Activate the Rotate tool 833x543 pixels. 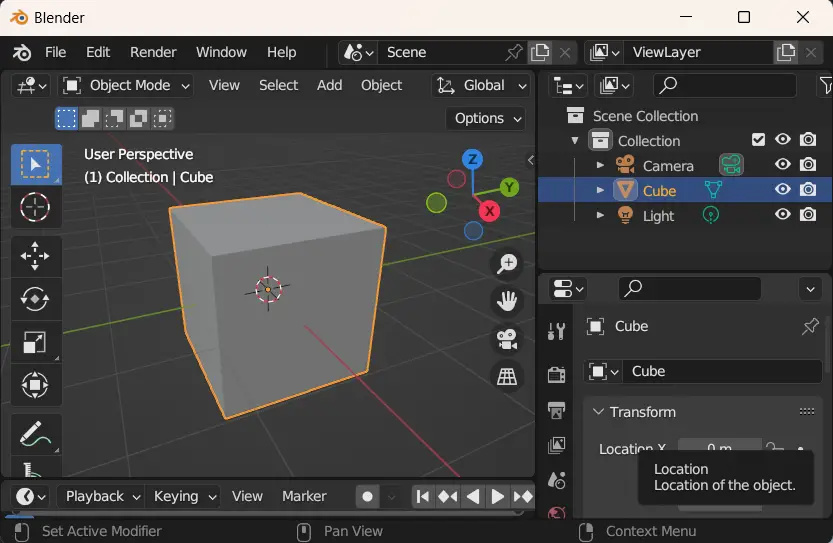35,299
